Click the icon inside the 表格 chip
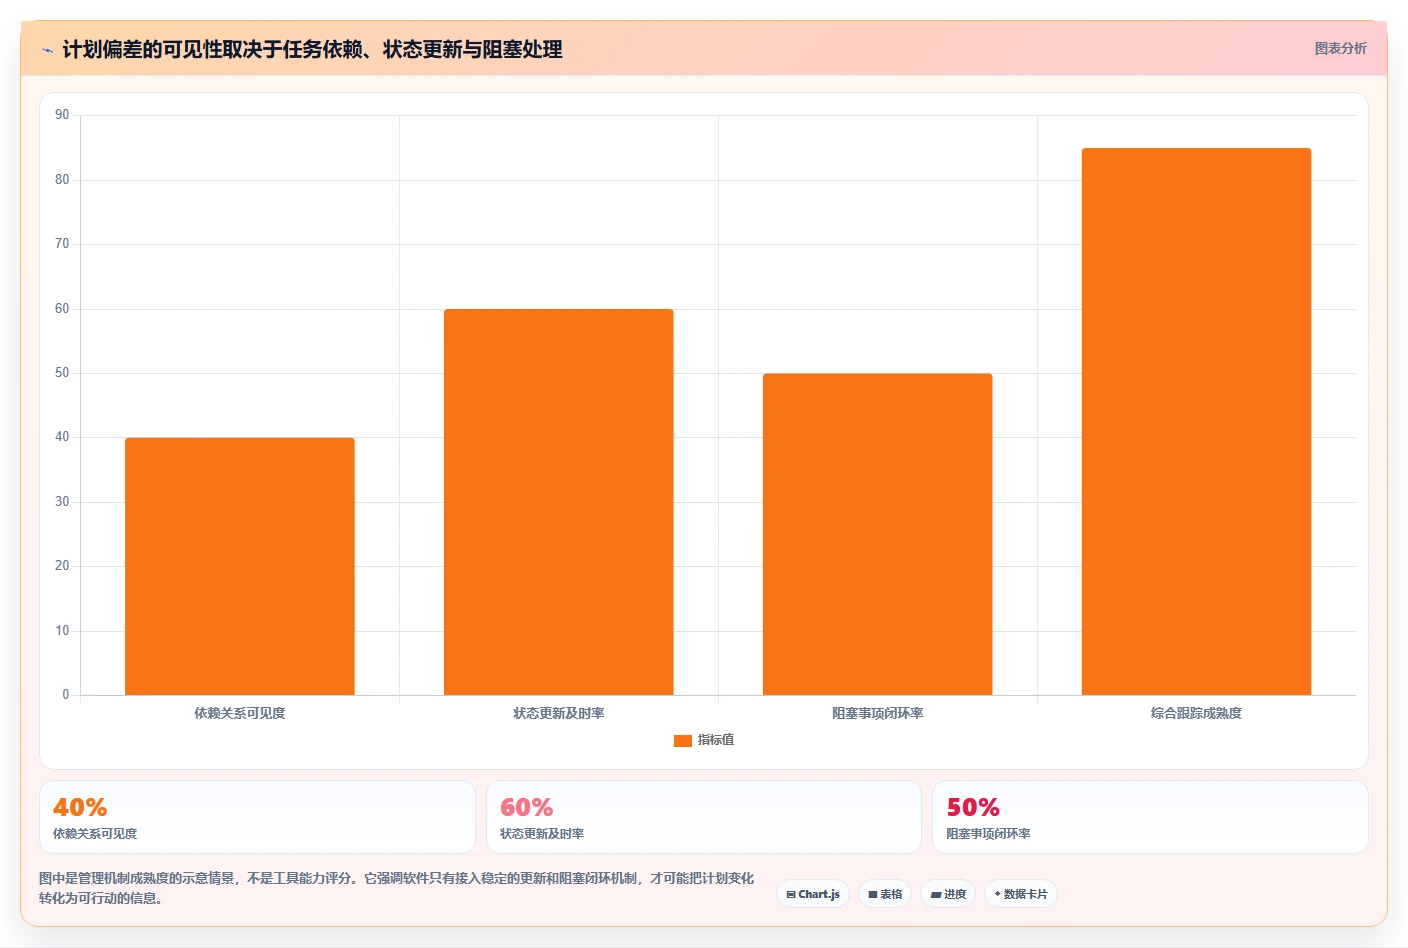Image resolution: width=1408 pixels, height=948 pixels. coord(873,895)
